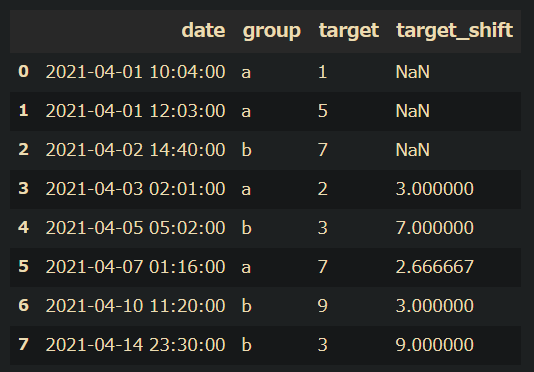Click target value 1 in row 0
This screenshot has width=534, height=372.
[323, 72]
